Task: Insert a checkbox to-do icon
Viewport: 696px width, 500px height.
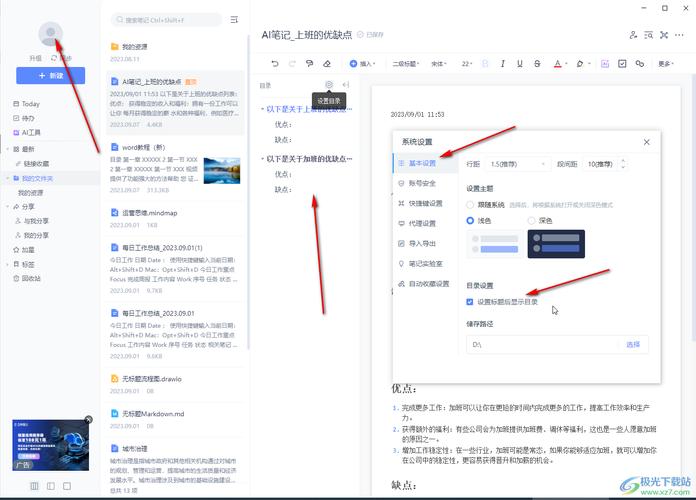Action: click(x=622, y=64)
